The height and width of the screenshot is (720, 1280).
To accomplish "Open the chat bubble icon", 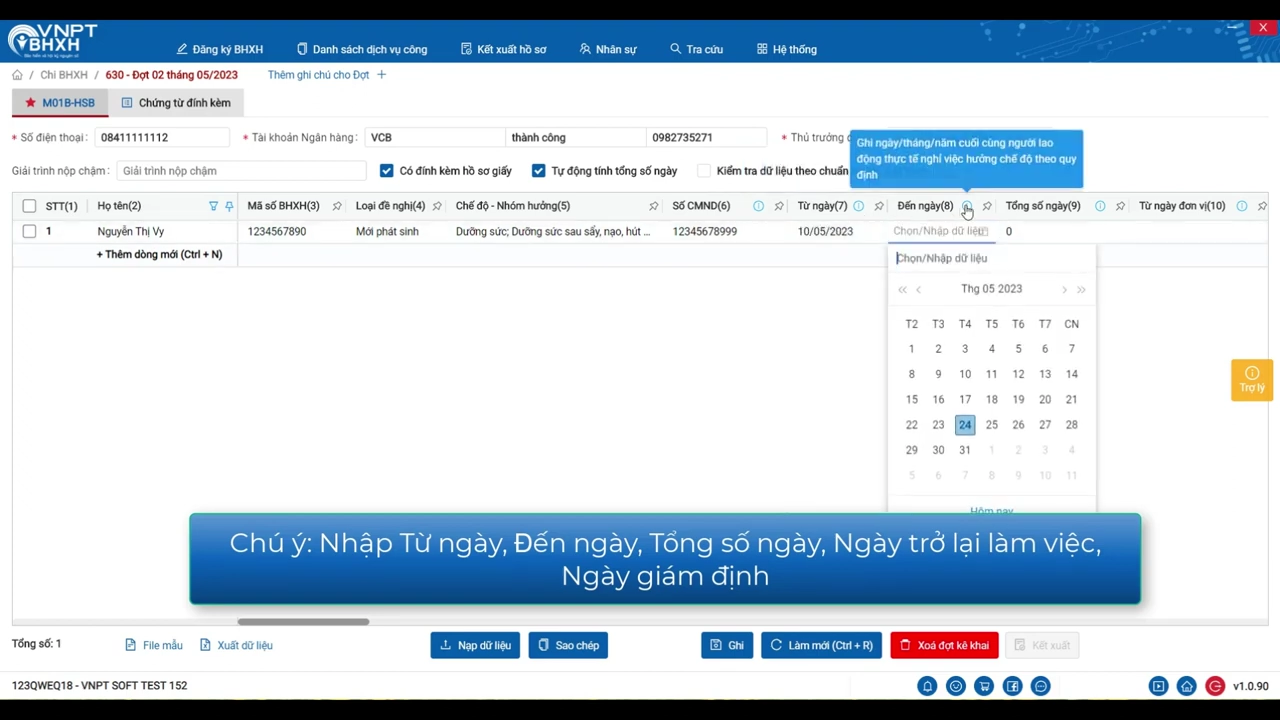I will tap(1041, 686).
